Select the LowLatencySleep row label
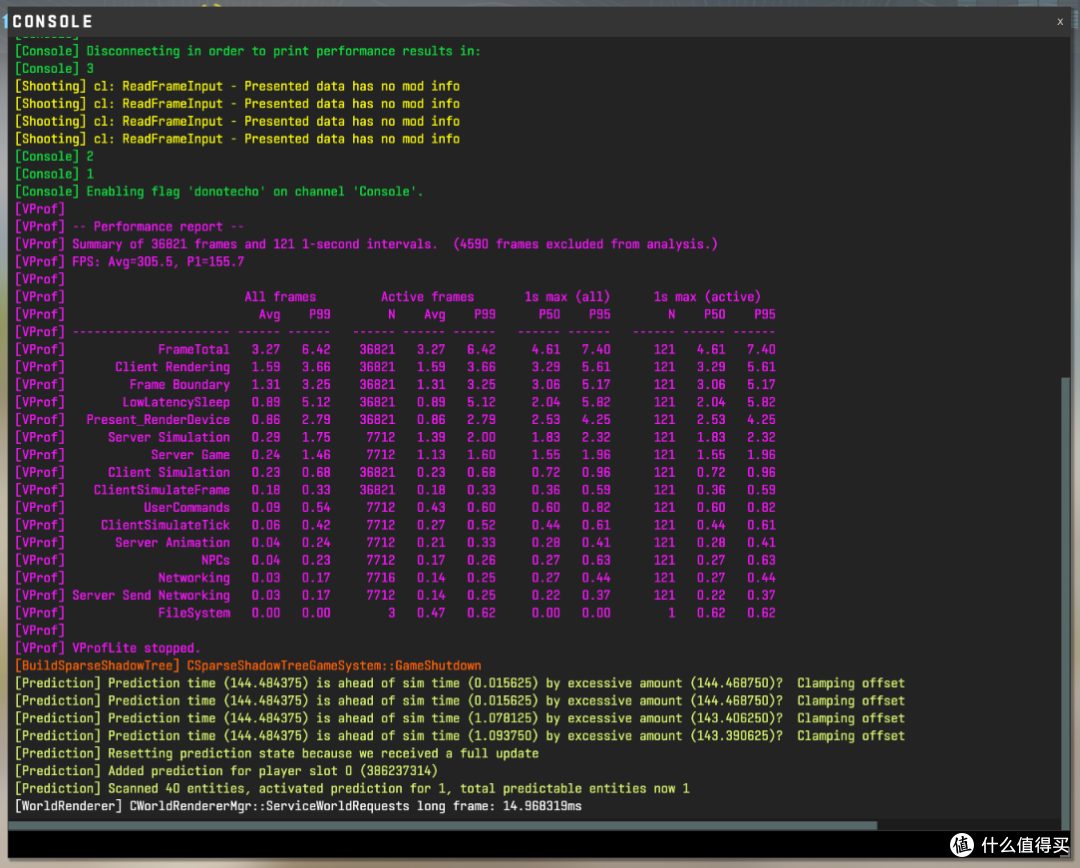The height and width of the screenshot is (868, 1080). tap(176, 402)
